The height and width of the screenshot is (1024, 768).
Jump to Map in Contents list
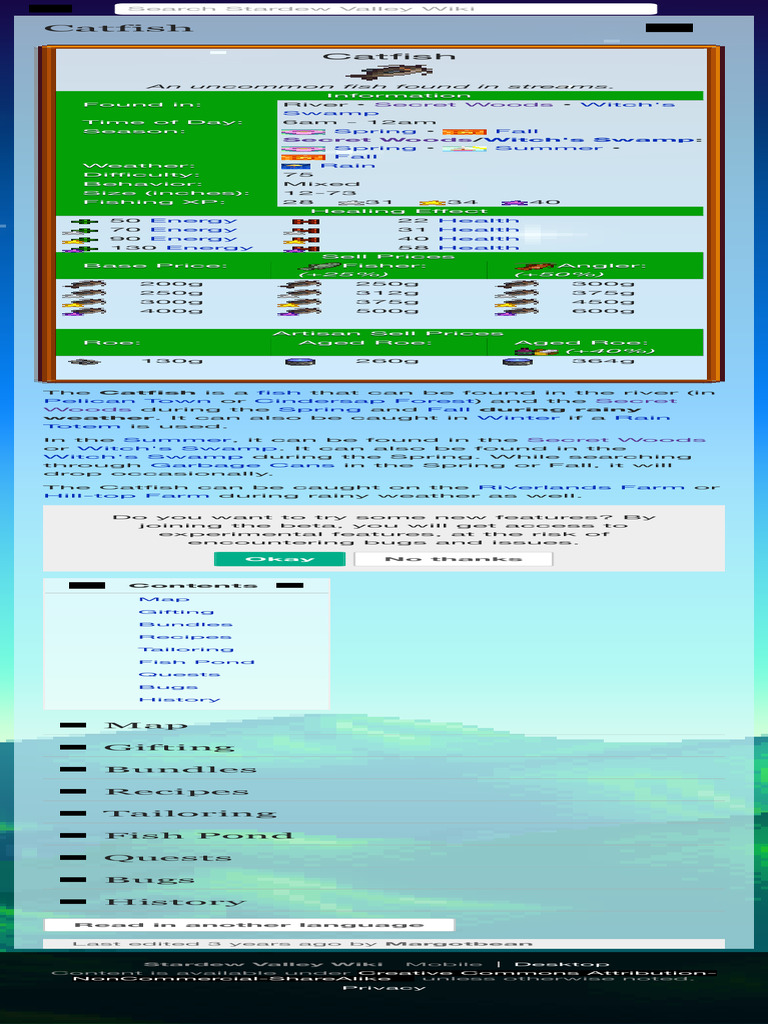click(164, 600)
